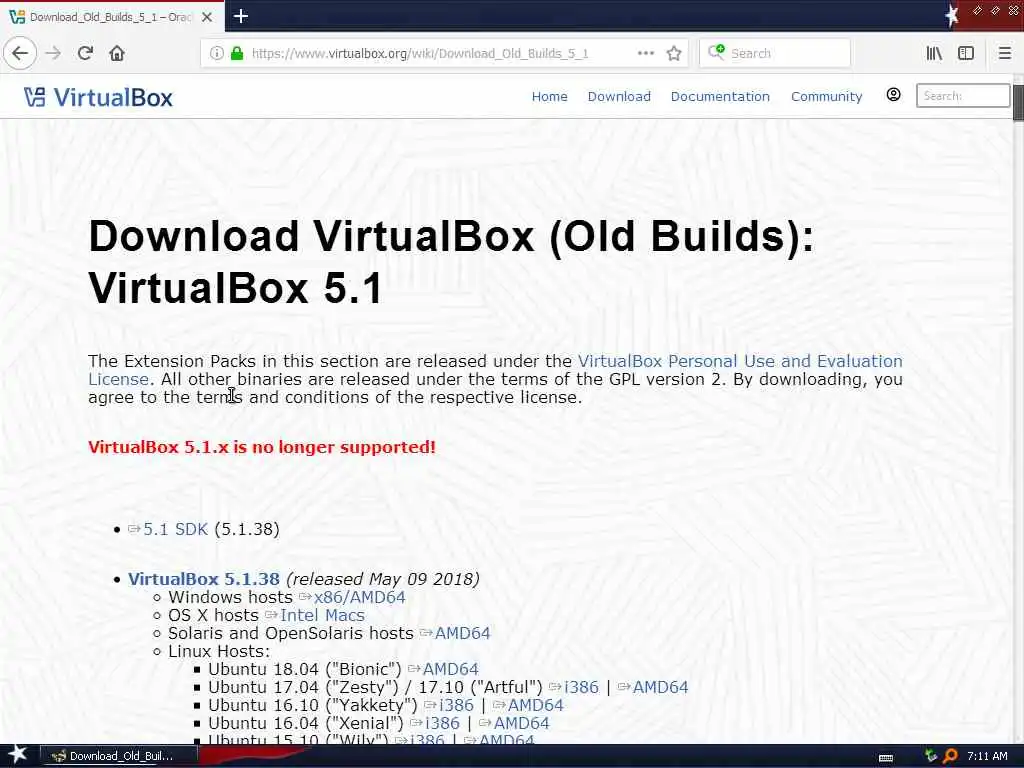This screenshot has width=1024, height=768.
Task: Open a new tab with the plus button
Action: pos(241,16)
